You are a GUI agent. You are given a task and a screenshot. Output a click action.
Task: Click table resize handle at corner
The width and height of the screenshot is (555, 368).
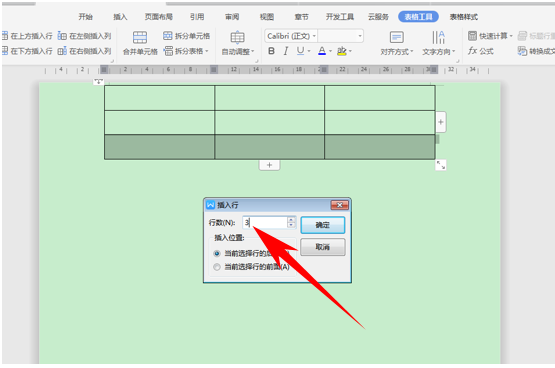click(x=441, y=165)
